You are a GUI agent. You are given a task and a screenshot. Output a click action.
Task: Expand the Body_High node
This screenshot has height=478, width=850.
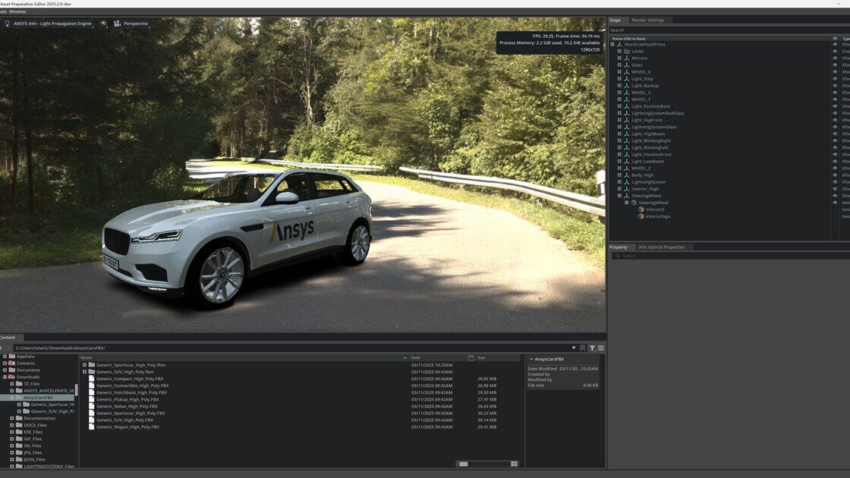pos(620,175)
